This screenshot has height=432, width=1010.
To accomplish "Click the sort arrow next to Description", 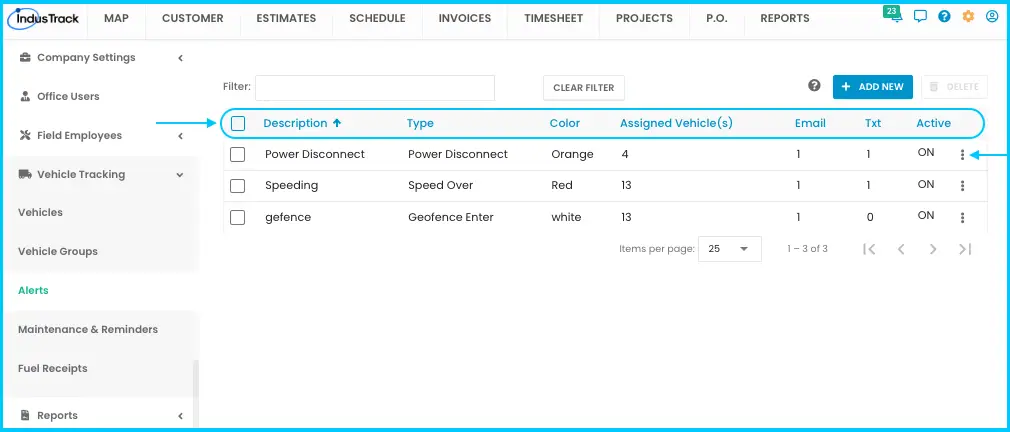I will pyautogui.click(x=336, y=123).
